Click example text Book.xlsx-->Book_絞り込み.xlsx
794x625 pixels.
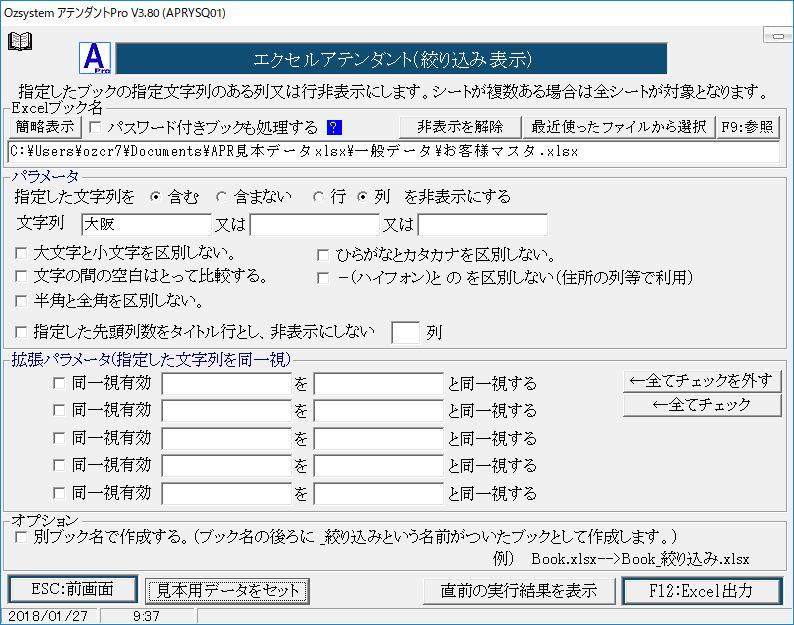640,559
